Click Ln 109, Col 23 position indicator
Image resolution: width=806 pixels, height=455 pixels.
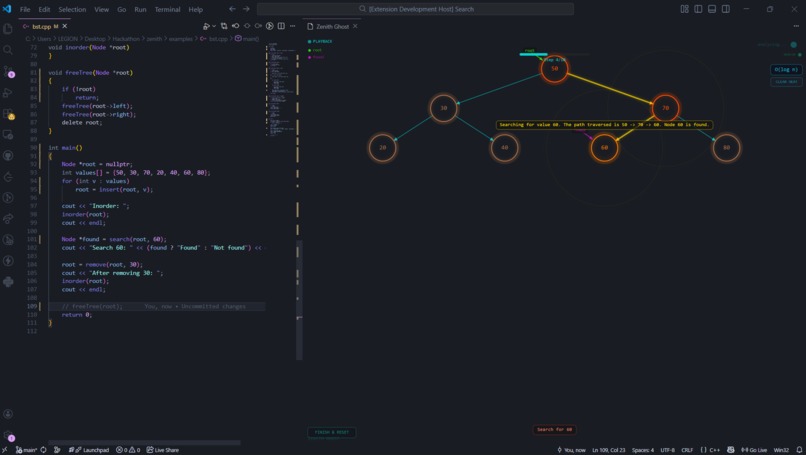(608, 450)
